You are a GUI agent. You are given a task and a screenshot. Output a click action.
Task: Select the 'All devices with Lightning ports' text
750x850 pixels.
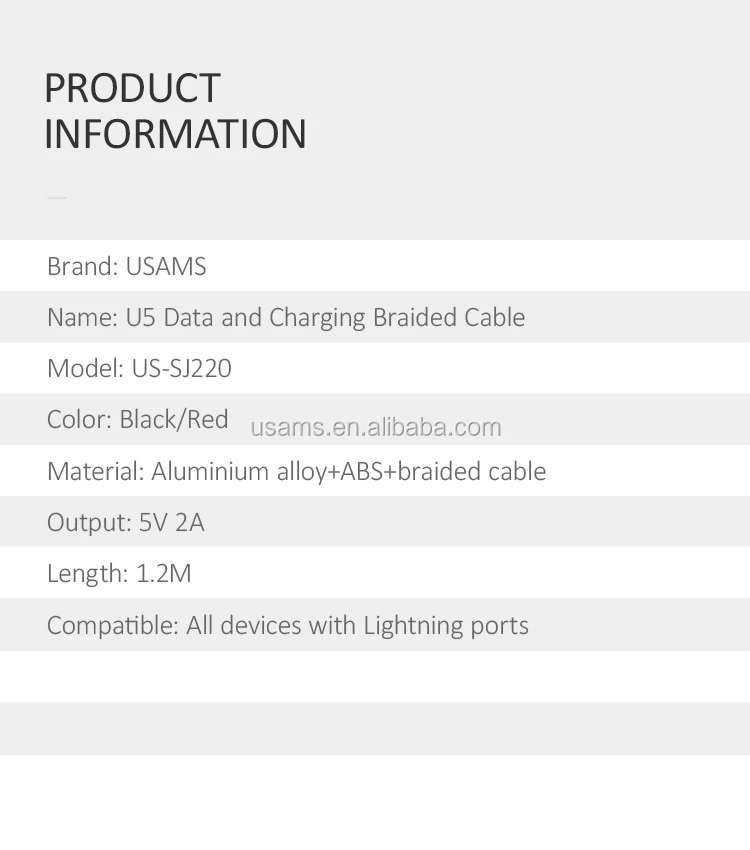357,626
